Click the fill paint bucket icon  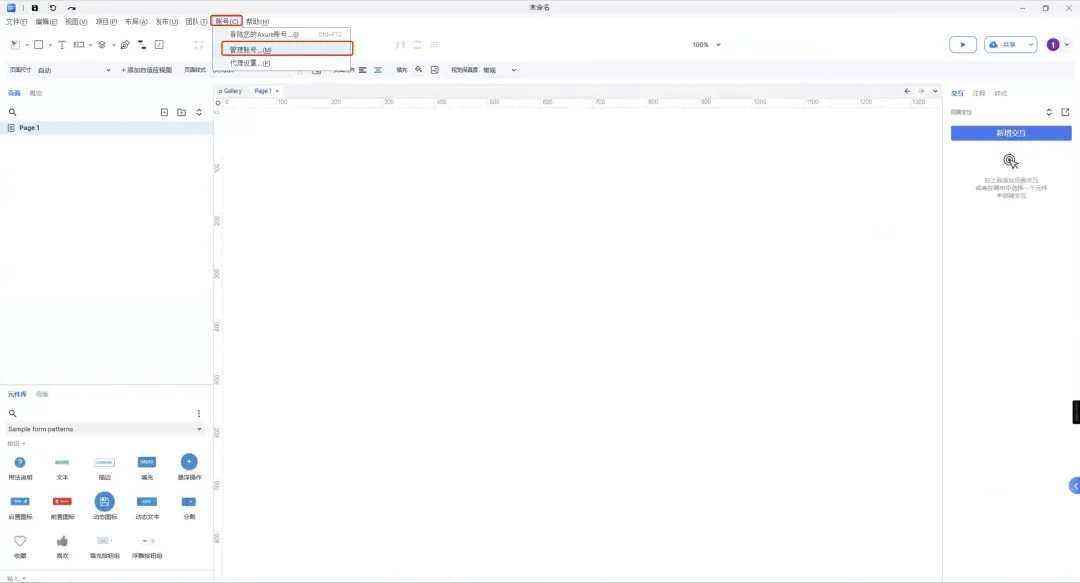tap(418, 70)
